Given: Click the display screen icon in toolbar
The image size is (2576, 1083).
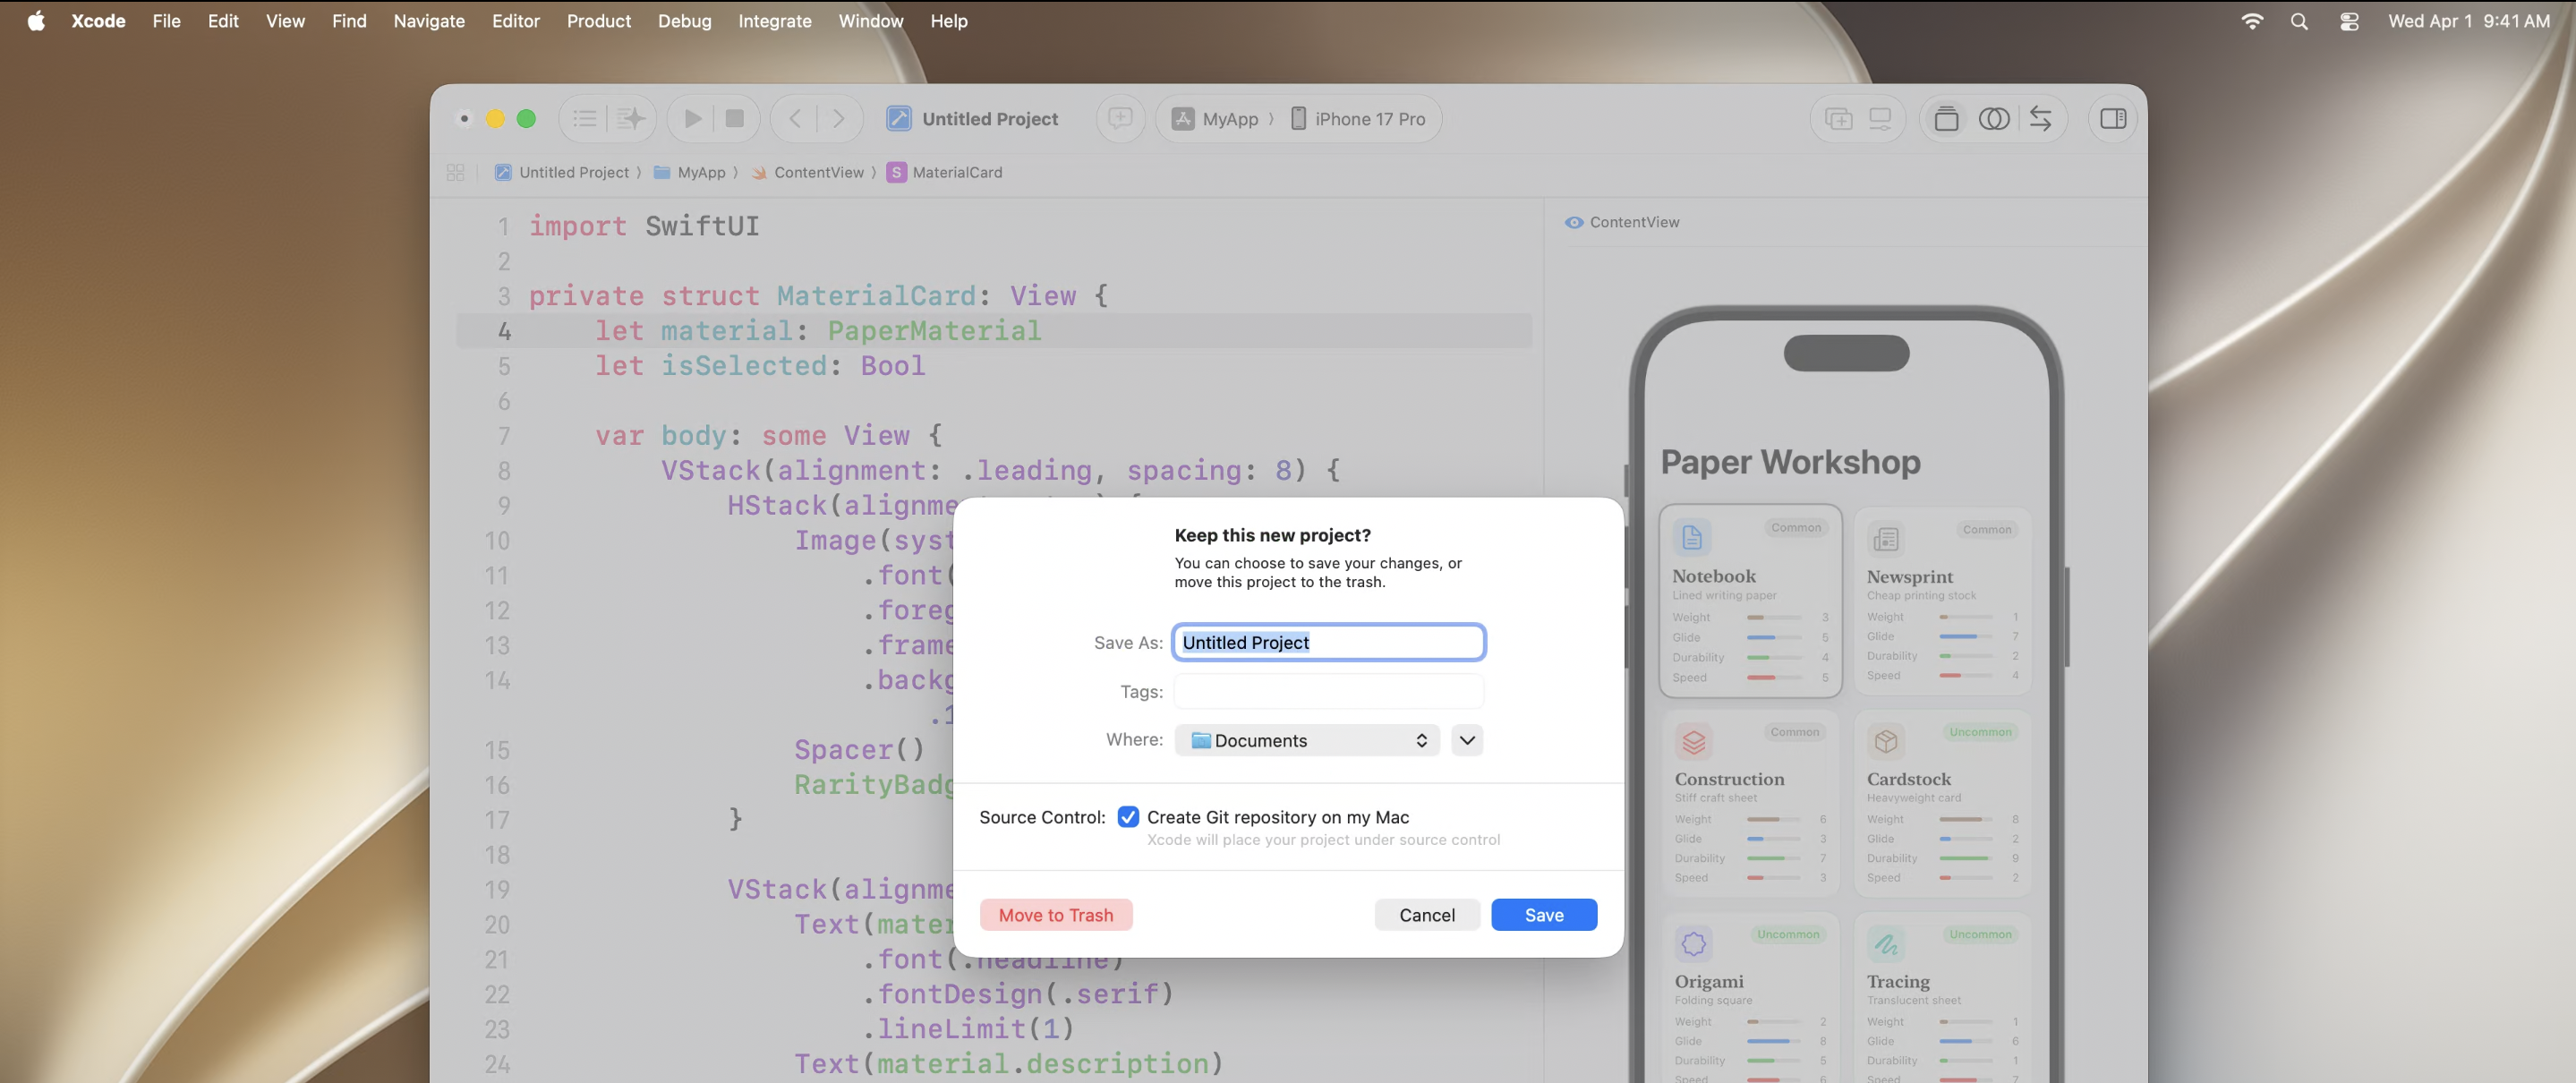Looking at the screenshot, I should coord(1880,119).
